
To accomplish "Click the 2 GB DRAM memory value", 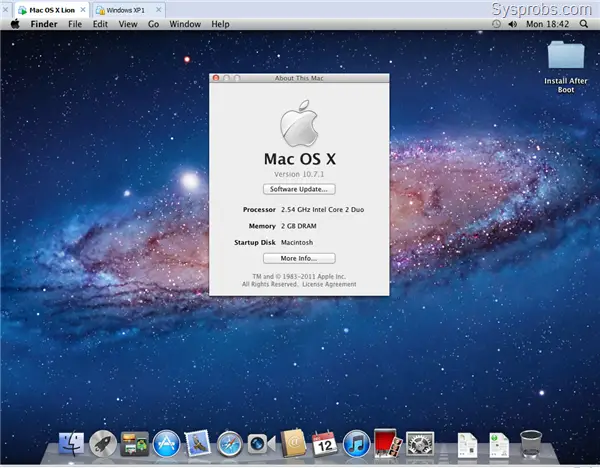I will coord(299,226).
